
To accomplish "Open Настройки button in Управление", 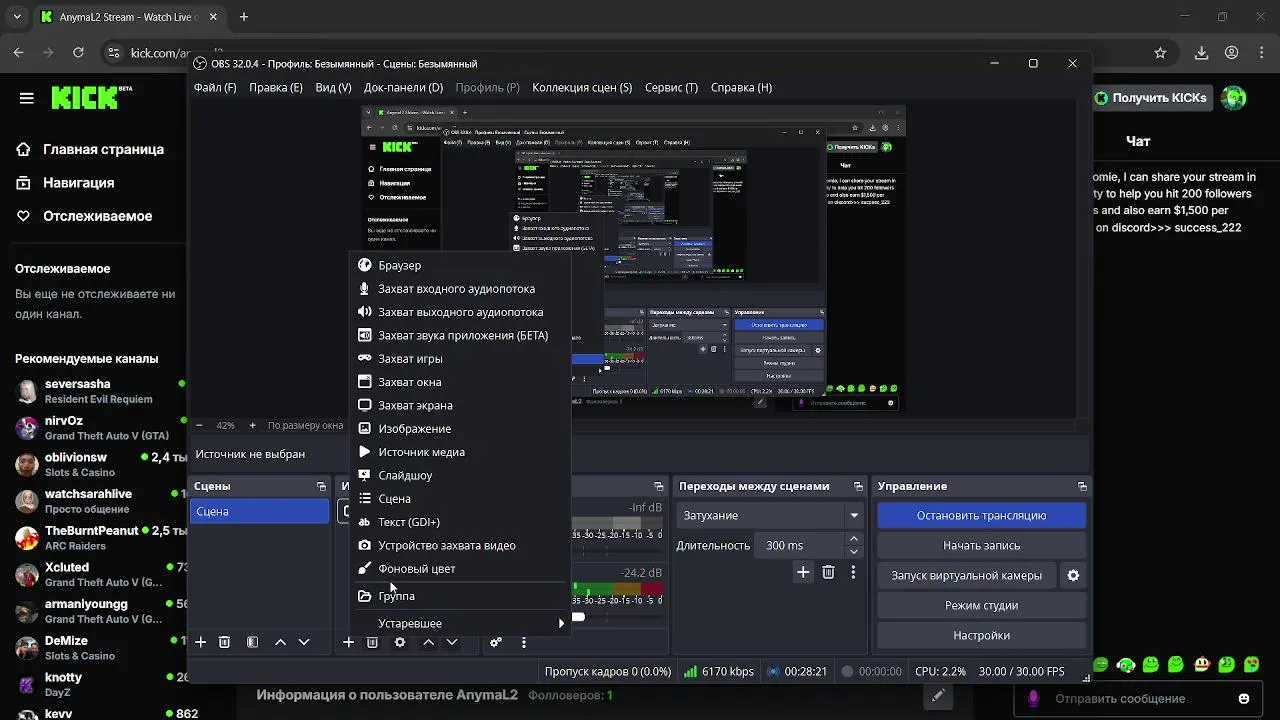I will [981, 636].
